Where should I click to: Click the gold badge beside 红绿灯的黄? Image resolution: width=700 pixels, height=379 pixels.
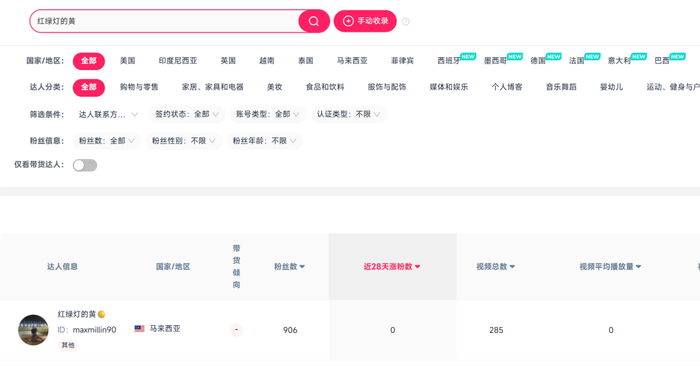tap(102, 314)
